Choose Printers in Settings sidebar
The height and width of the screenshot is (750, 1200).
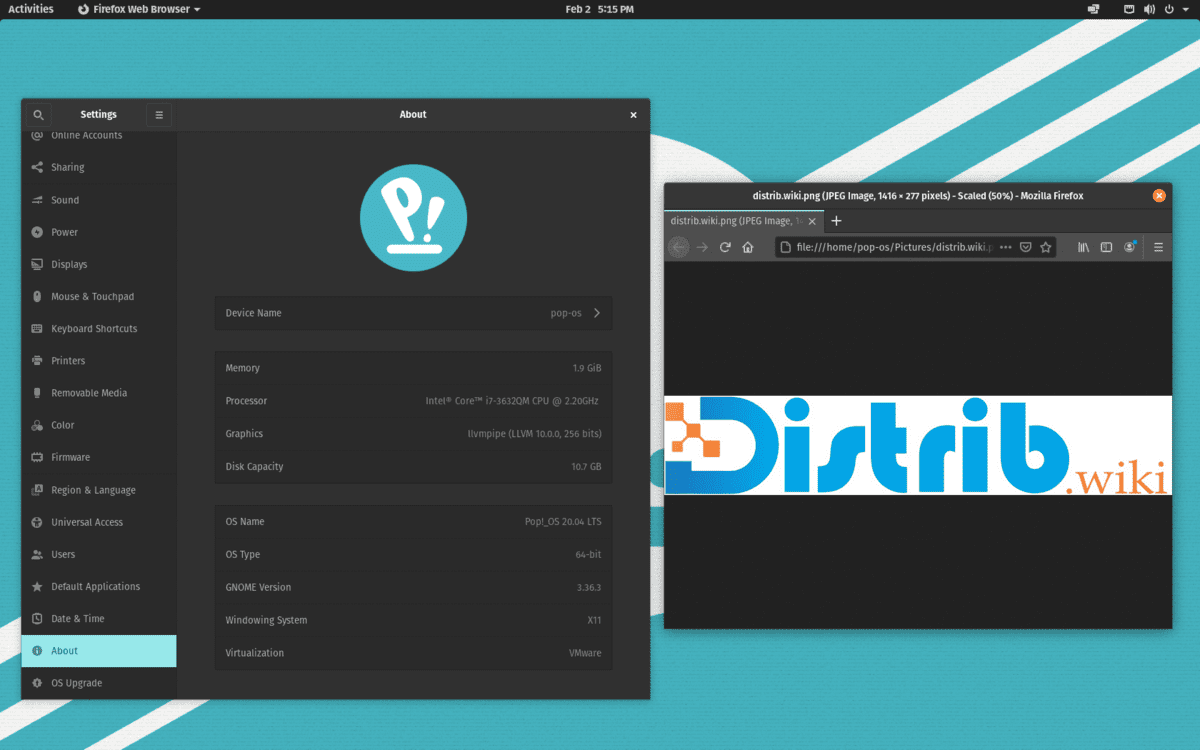99,360
